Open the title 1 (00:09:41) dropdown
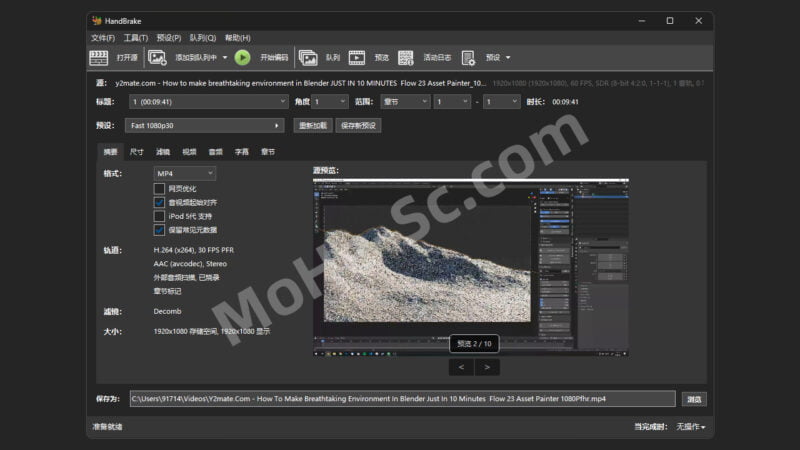The width and height of the screenshot is (800, 450). click(208, 102)
